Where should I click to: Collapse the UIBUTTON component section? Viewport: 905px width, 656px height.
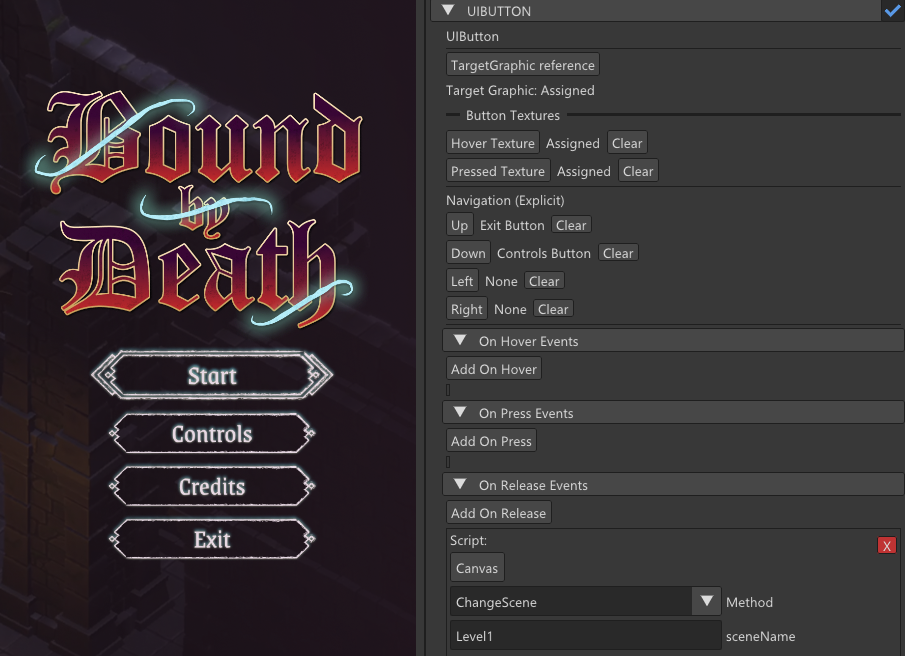pos(448,10)
